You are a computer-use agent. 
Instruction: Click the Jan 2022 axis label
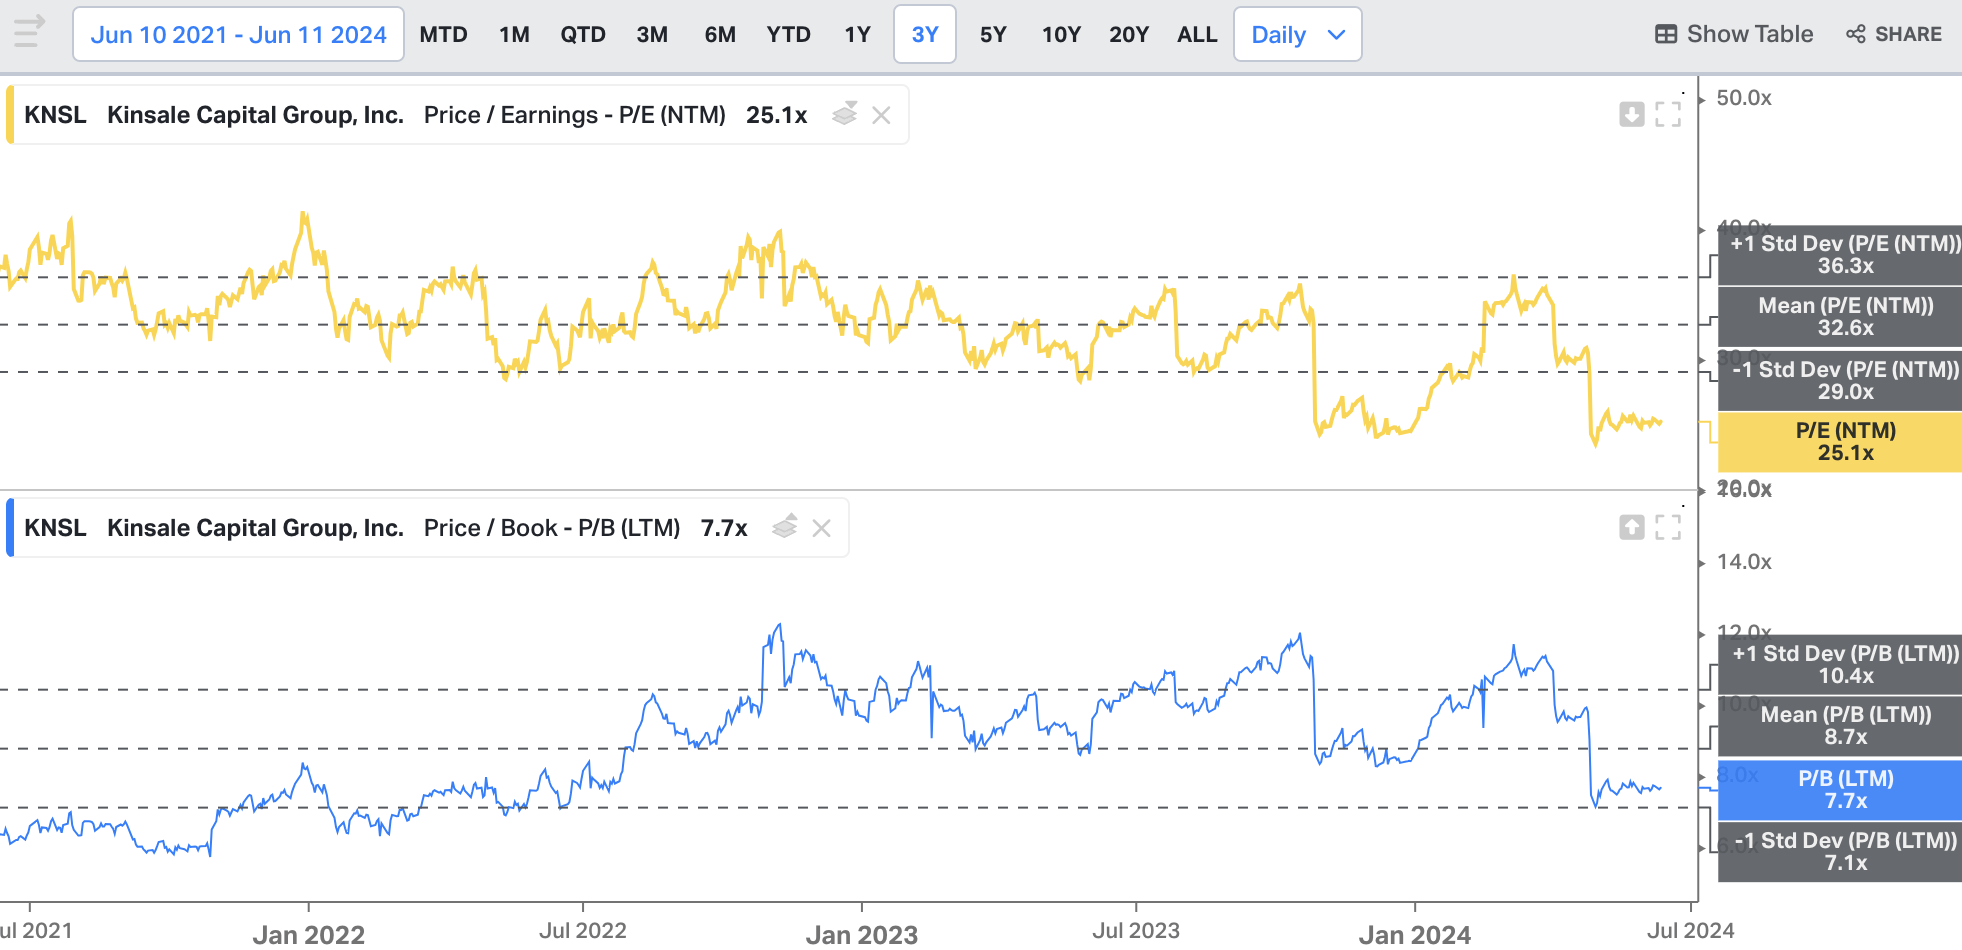(x=308, y=935)
